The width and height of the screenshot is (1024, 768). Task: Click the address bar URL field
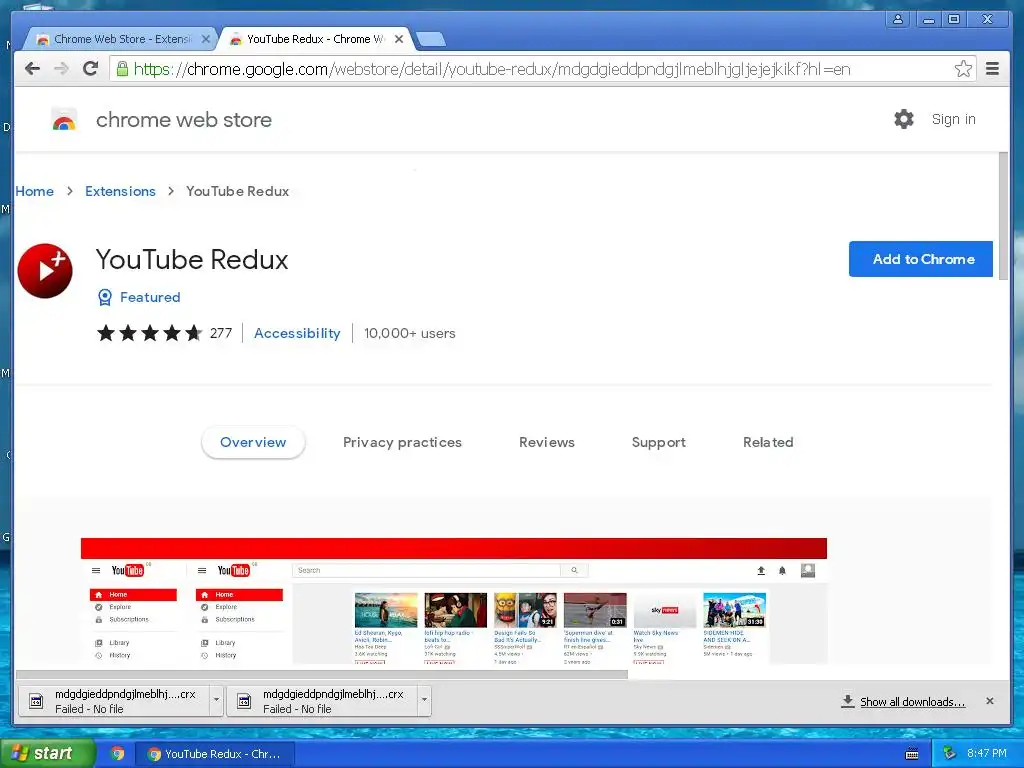click(x=542, y=69)
